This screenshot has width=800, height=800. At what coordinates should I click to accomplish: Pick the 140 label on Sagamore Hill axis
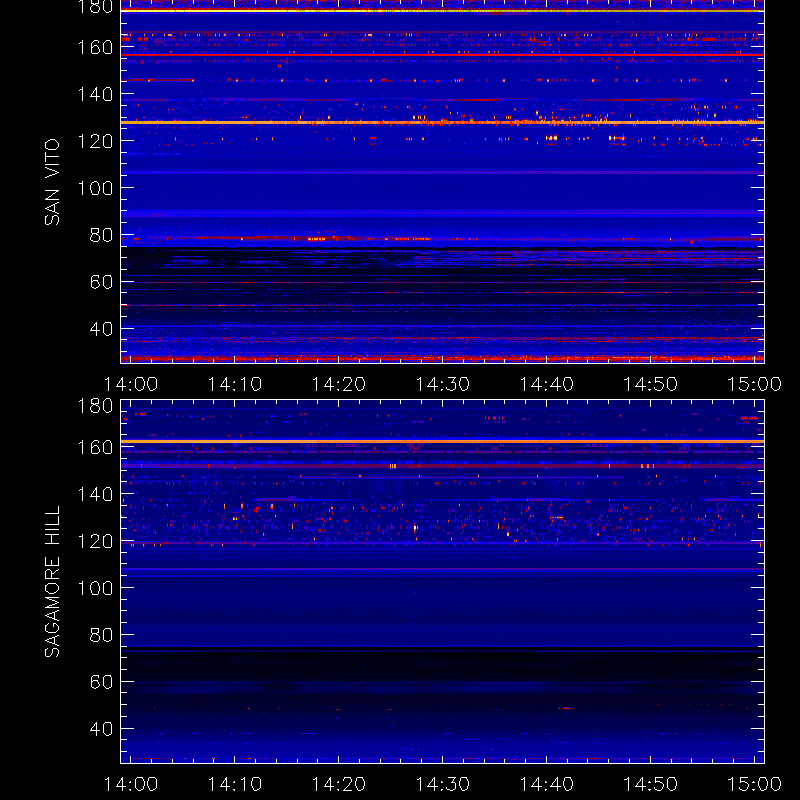(95, 494)
